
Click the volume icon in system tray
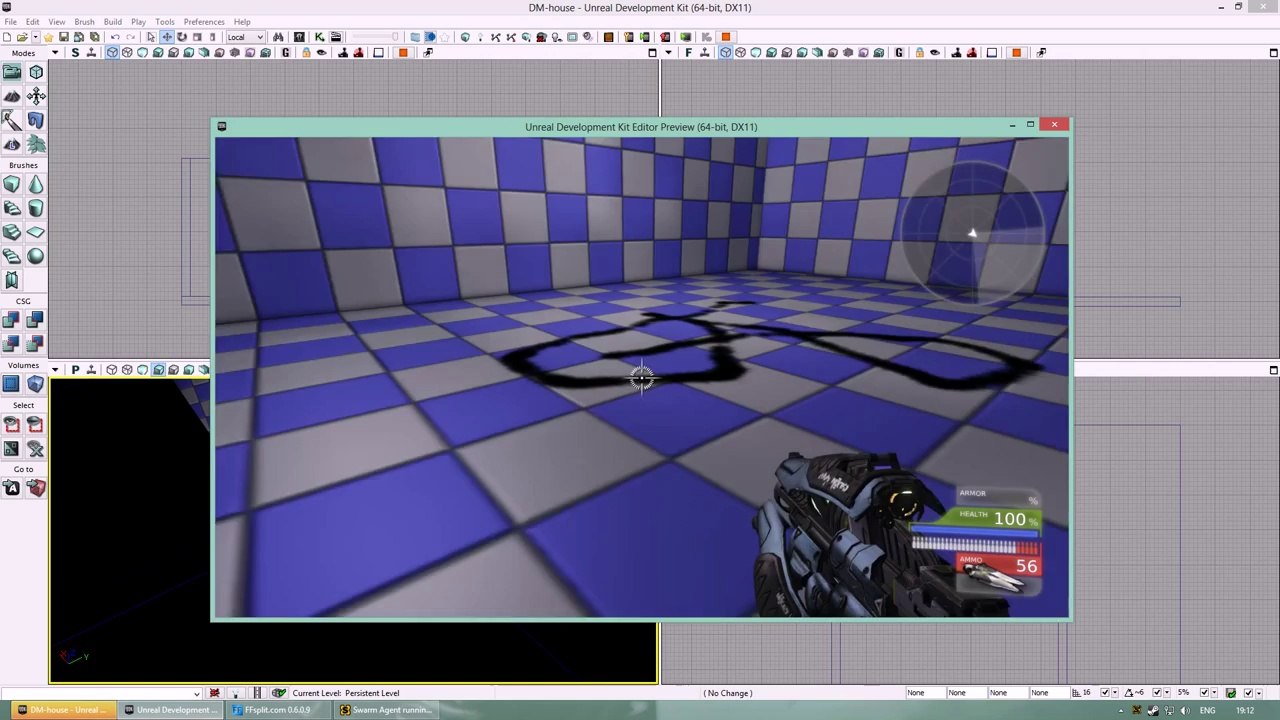click(x=1185, y=711)
